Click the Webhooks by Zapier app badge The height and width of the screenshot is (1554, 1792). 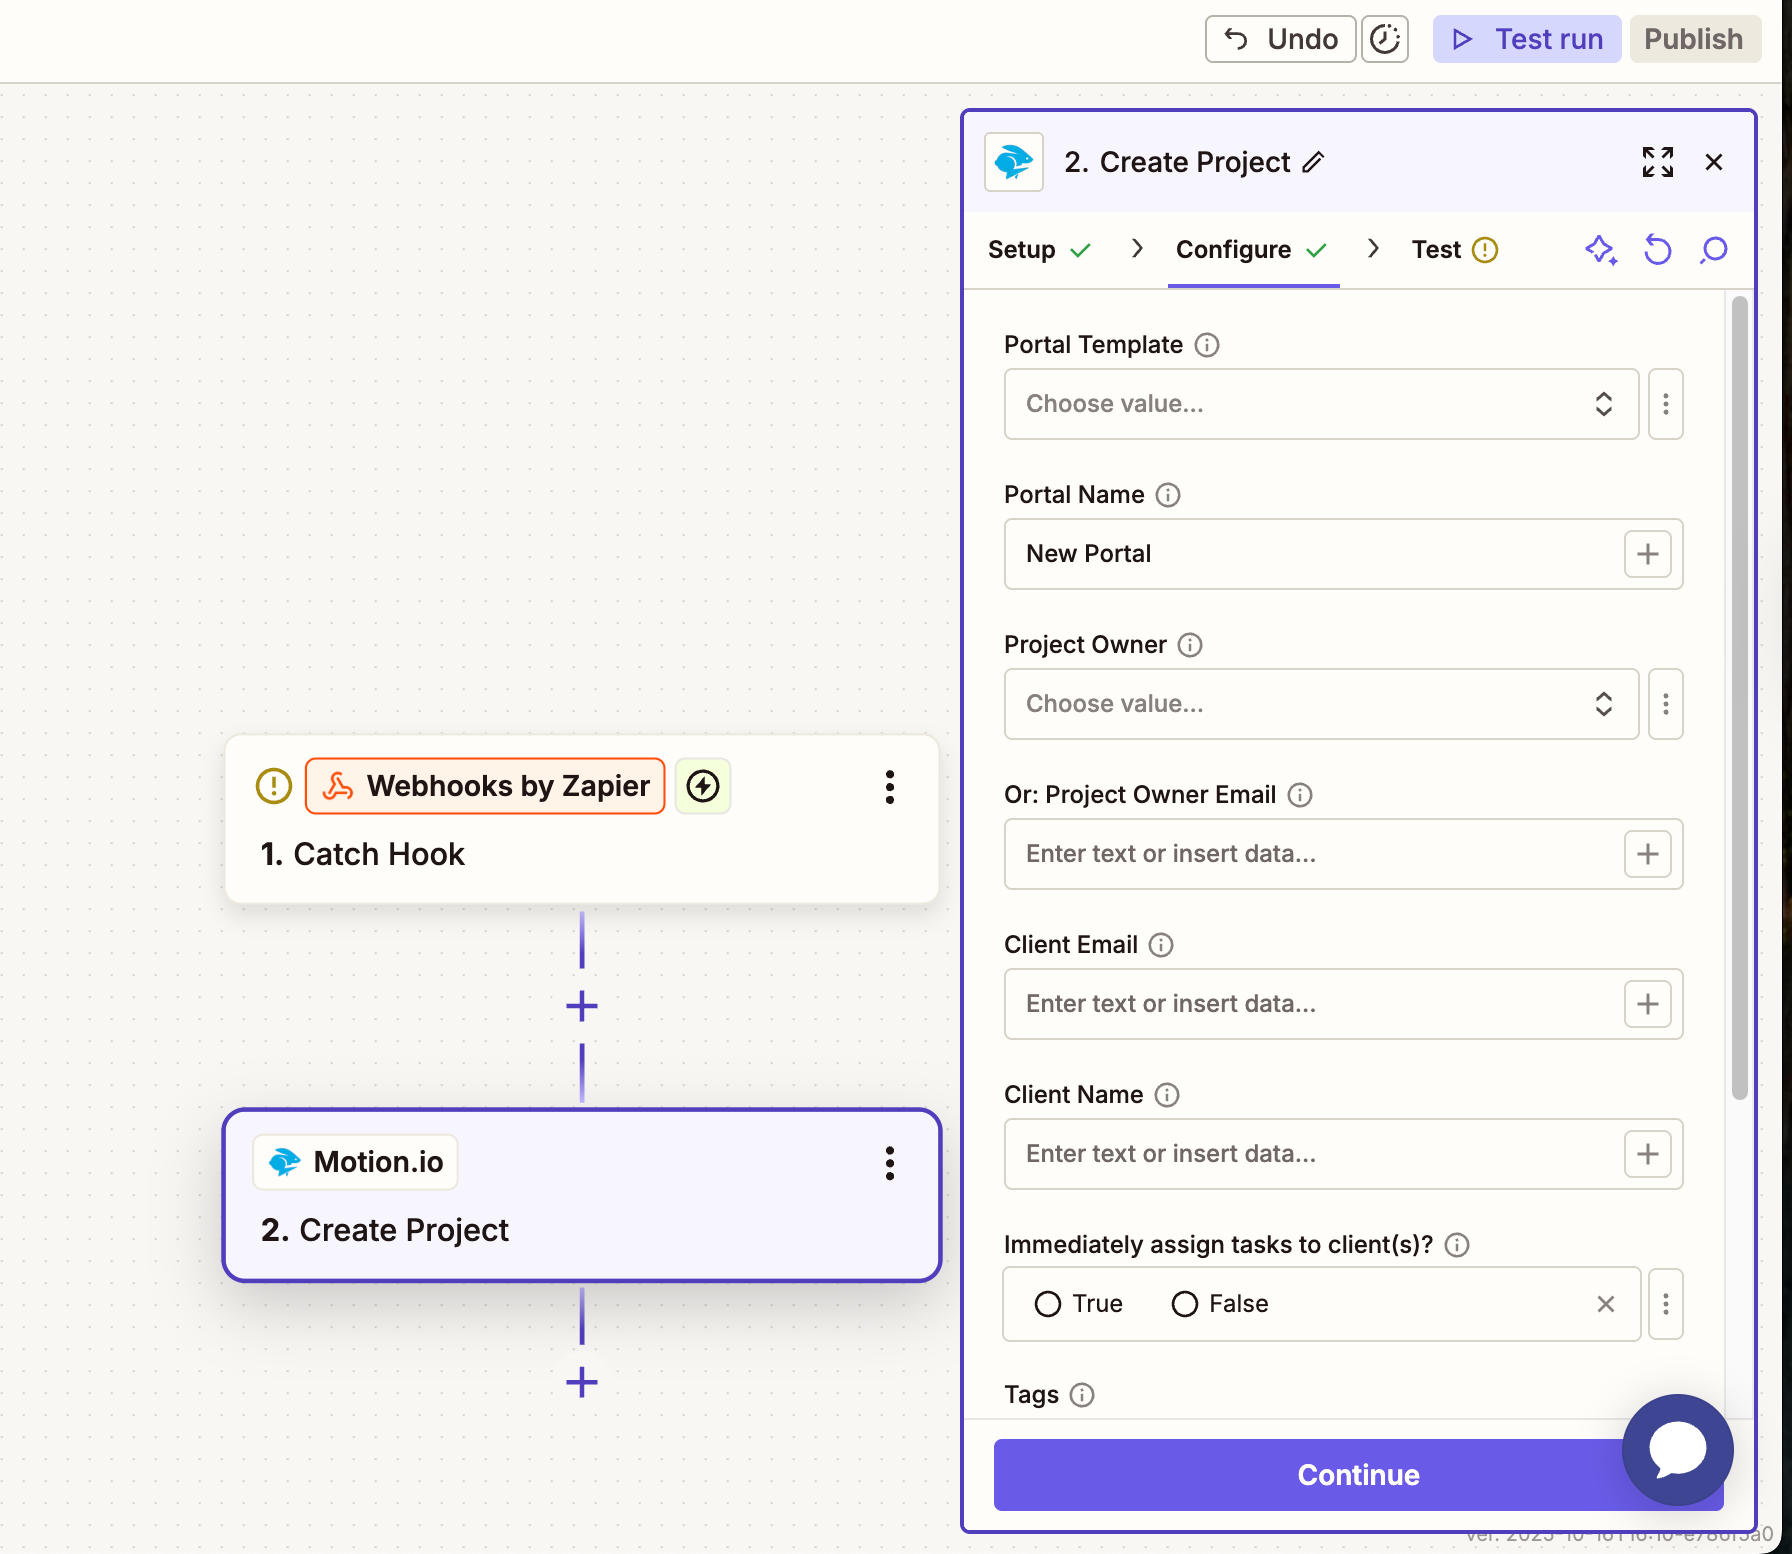(x=485, y=786)
